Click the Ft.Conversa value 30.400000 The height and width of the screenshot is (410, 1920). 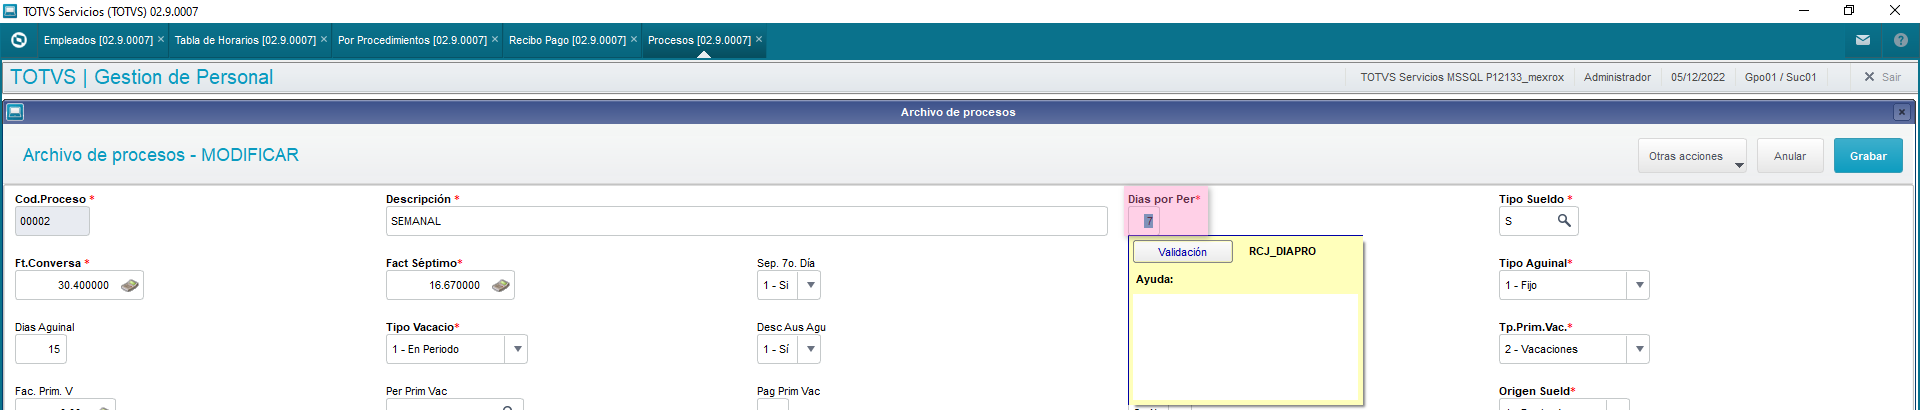[x=83, y=285]
